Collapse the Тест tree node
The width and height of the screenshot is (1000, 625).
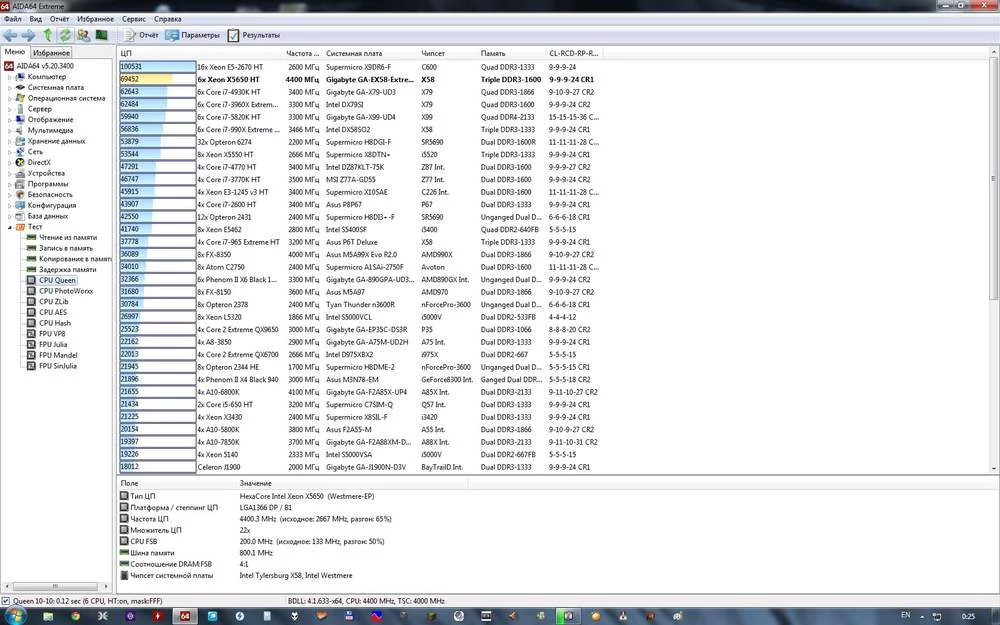tap(10, 227)
